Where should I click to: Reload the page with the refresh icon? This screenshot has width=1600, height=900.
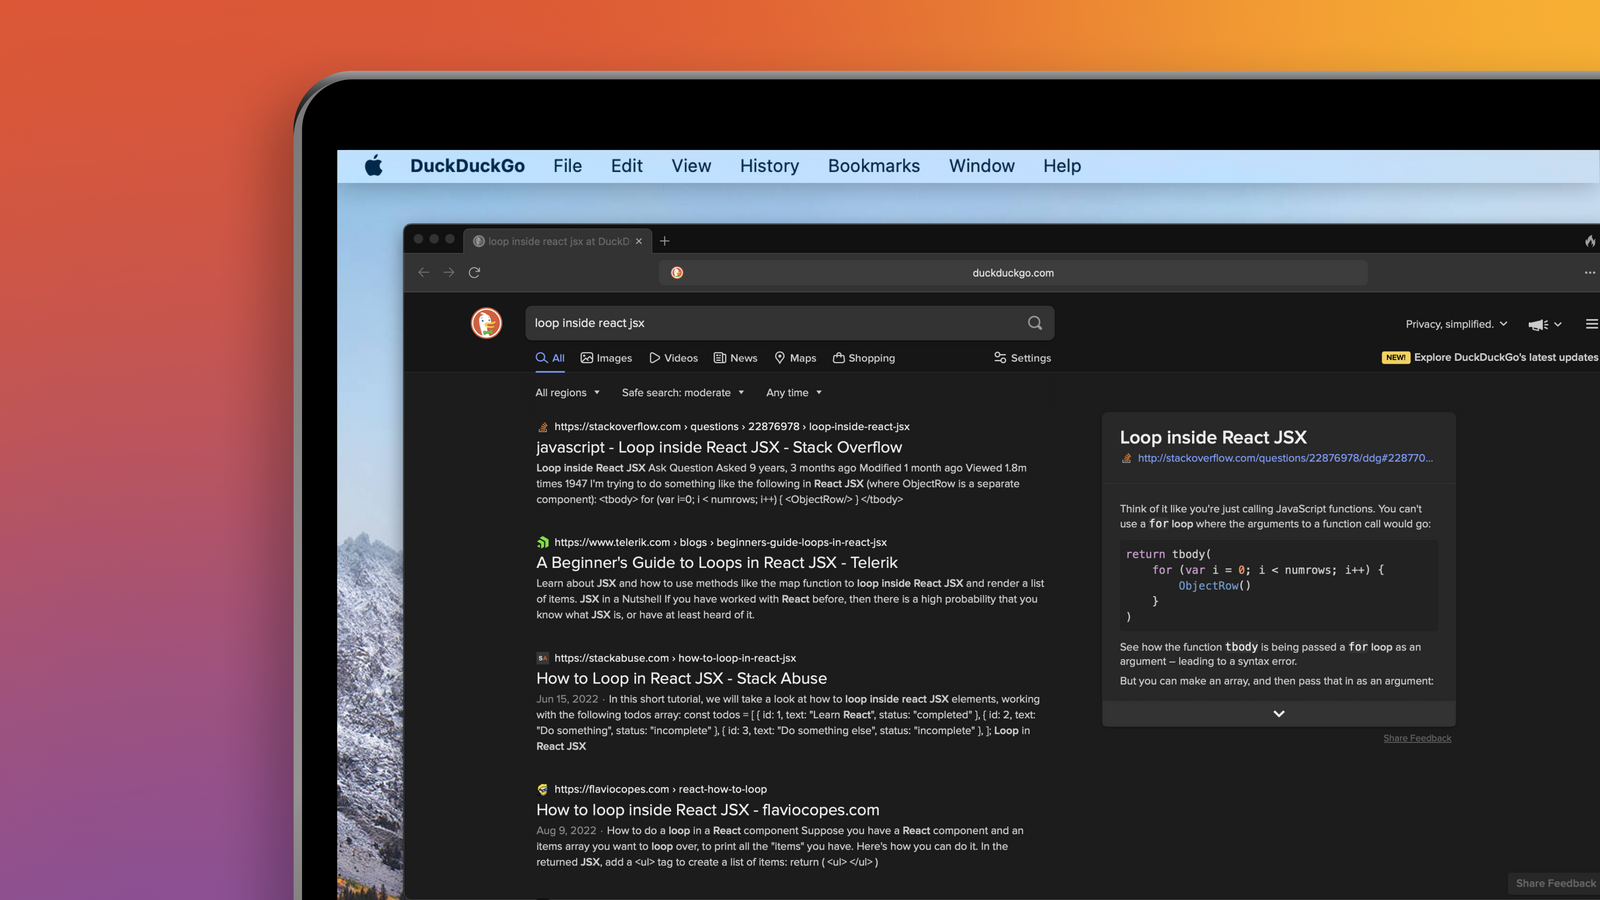coord(474,272)
